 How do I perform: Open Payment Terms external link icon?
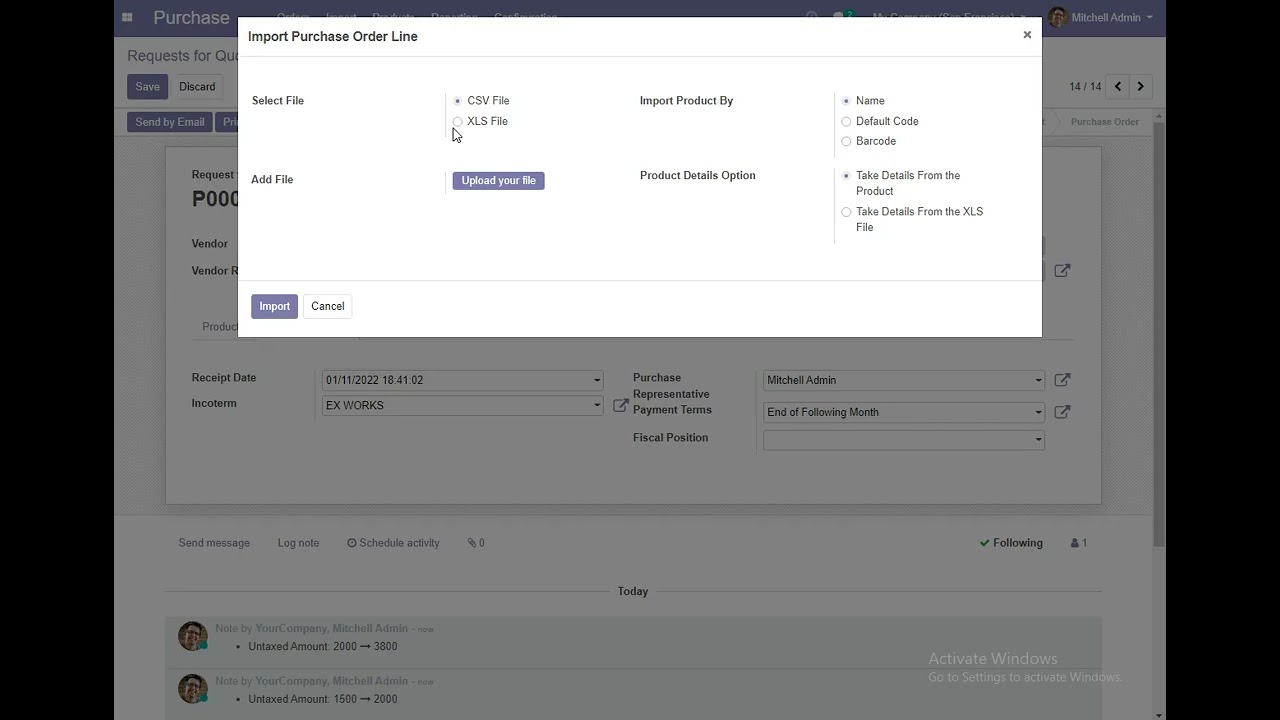tap(1062, 412)
